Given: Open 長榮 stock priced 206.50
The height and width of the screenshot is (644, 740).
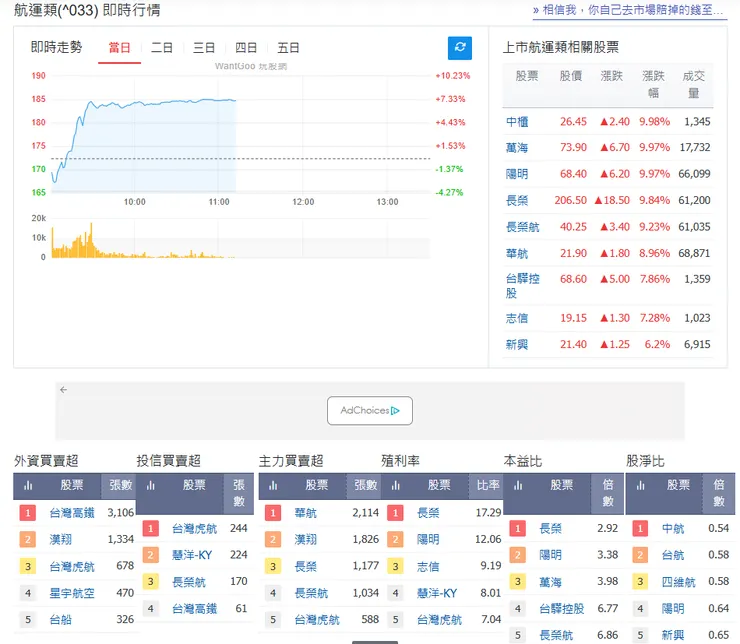Looking at the screenshot, I should tap(517, 201).
